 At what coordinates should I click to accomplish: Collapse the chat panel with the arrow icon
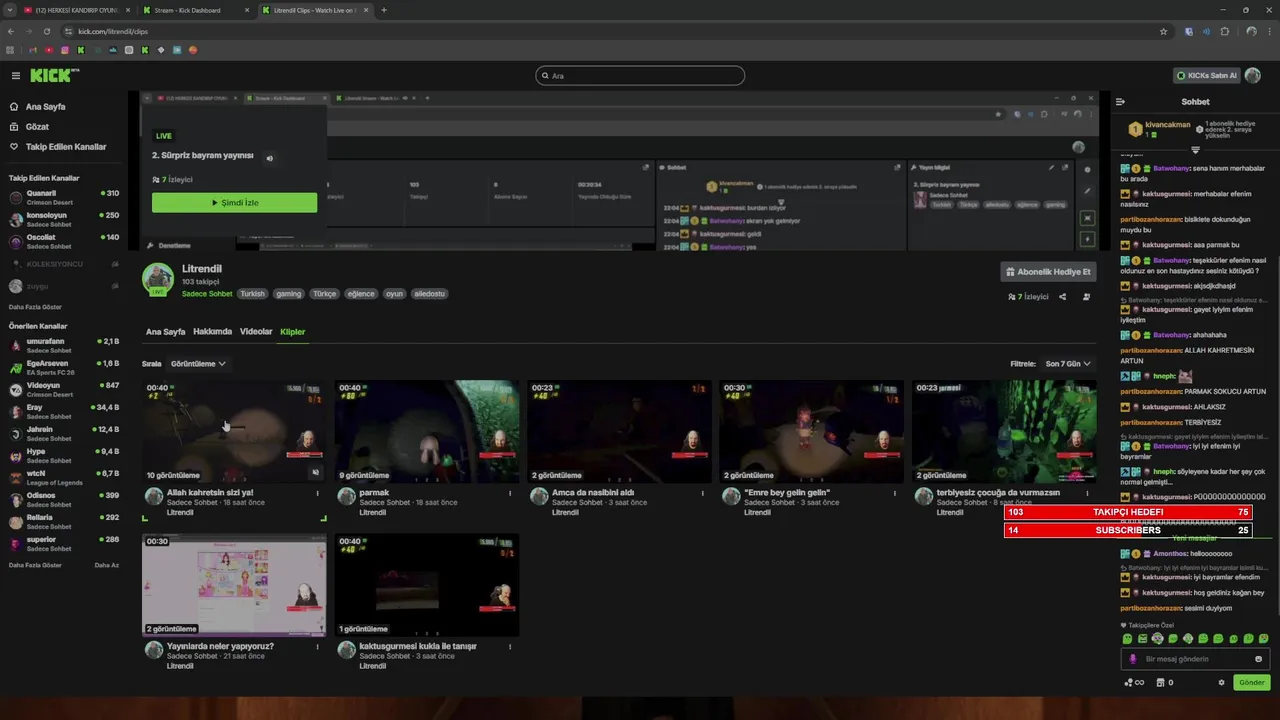tap(1120, 102)
